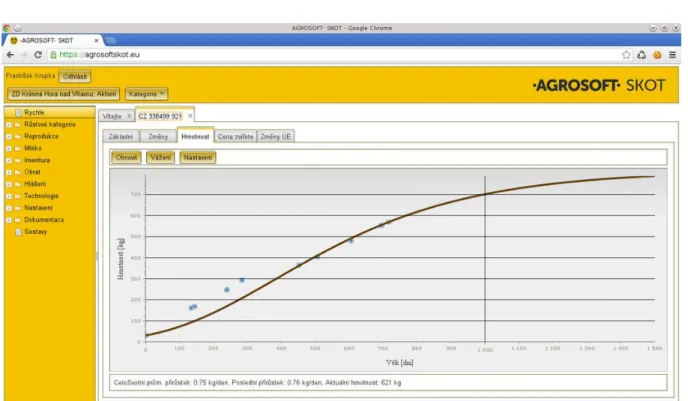
Task: Open the Základní sub-tab
Action: [121, 136]
